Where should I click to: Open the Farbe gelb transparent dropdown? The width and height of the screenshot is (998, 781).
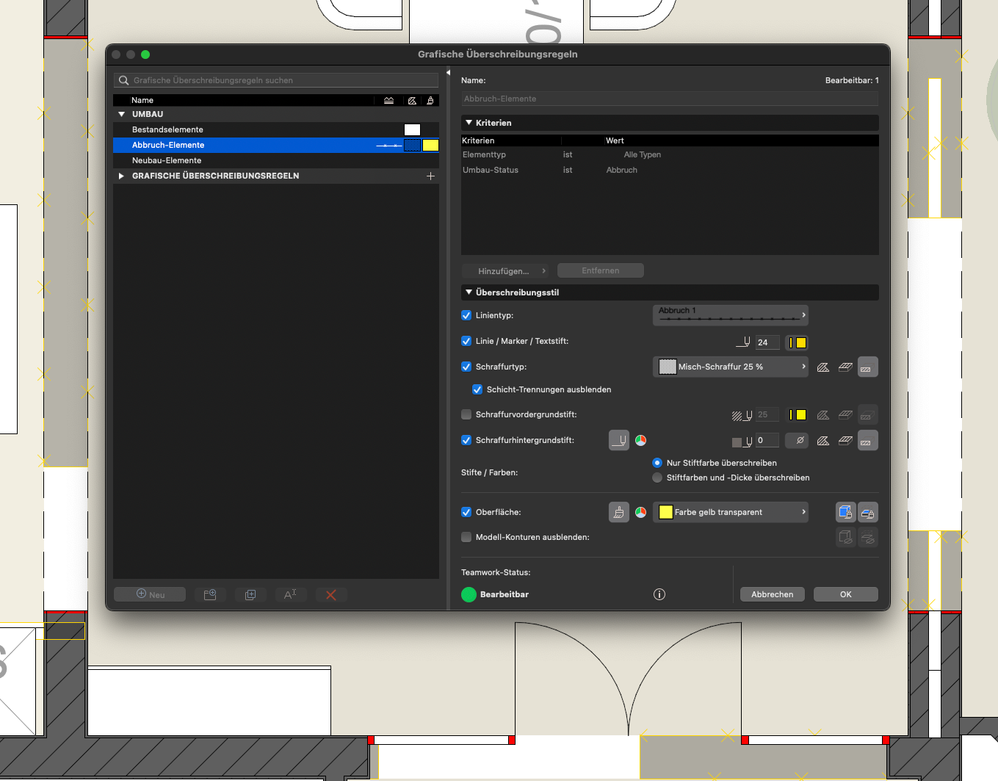[x=731, y=512]
